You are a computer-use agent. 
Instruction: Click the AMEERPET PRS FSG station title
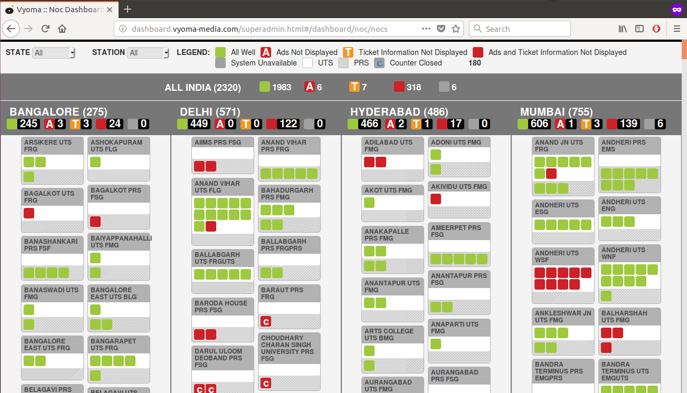click(456, 231)
